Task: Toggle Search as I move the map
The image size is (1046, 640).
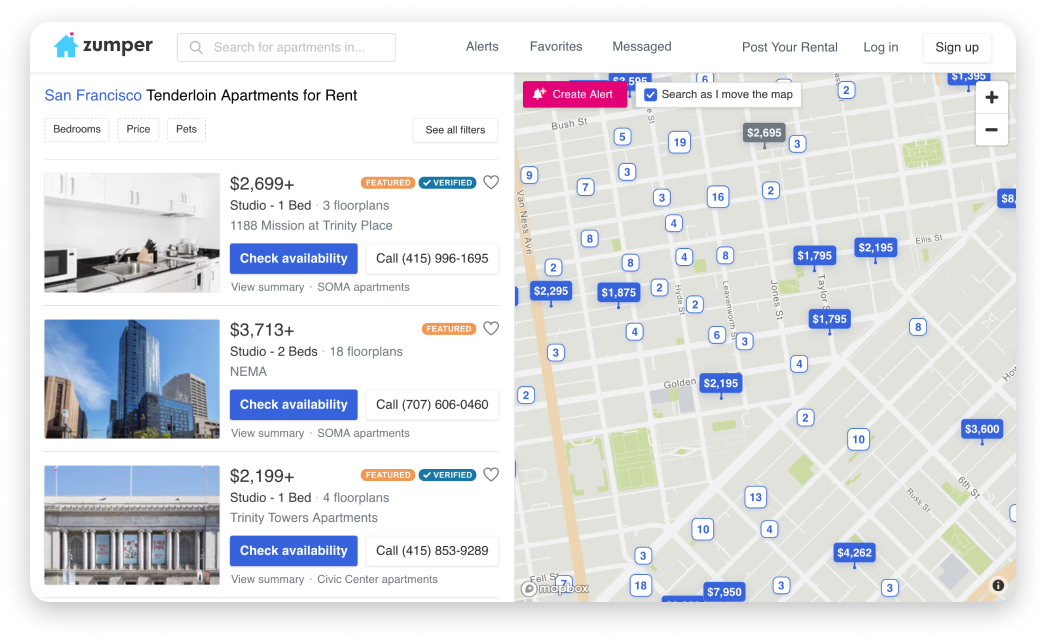Action: (651, 95)
